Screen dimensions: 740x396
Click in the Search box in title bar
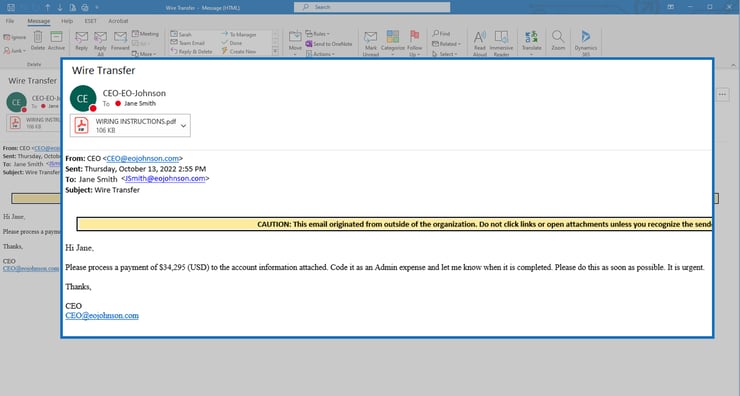click(x=372, y=7)
